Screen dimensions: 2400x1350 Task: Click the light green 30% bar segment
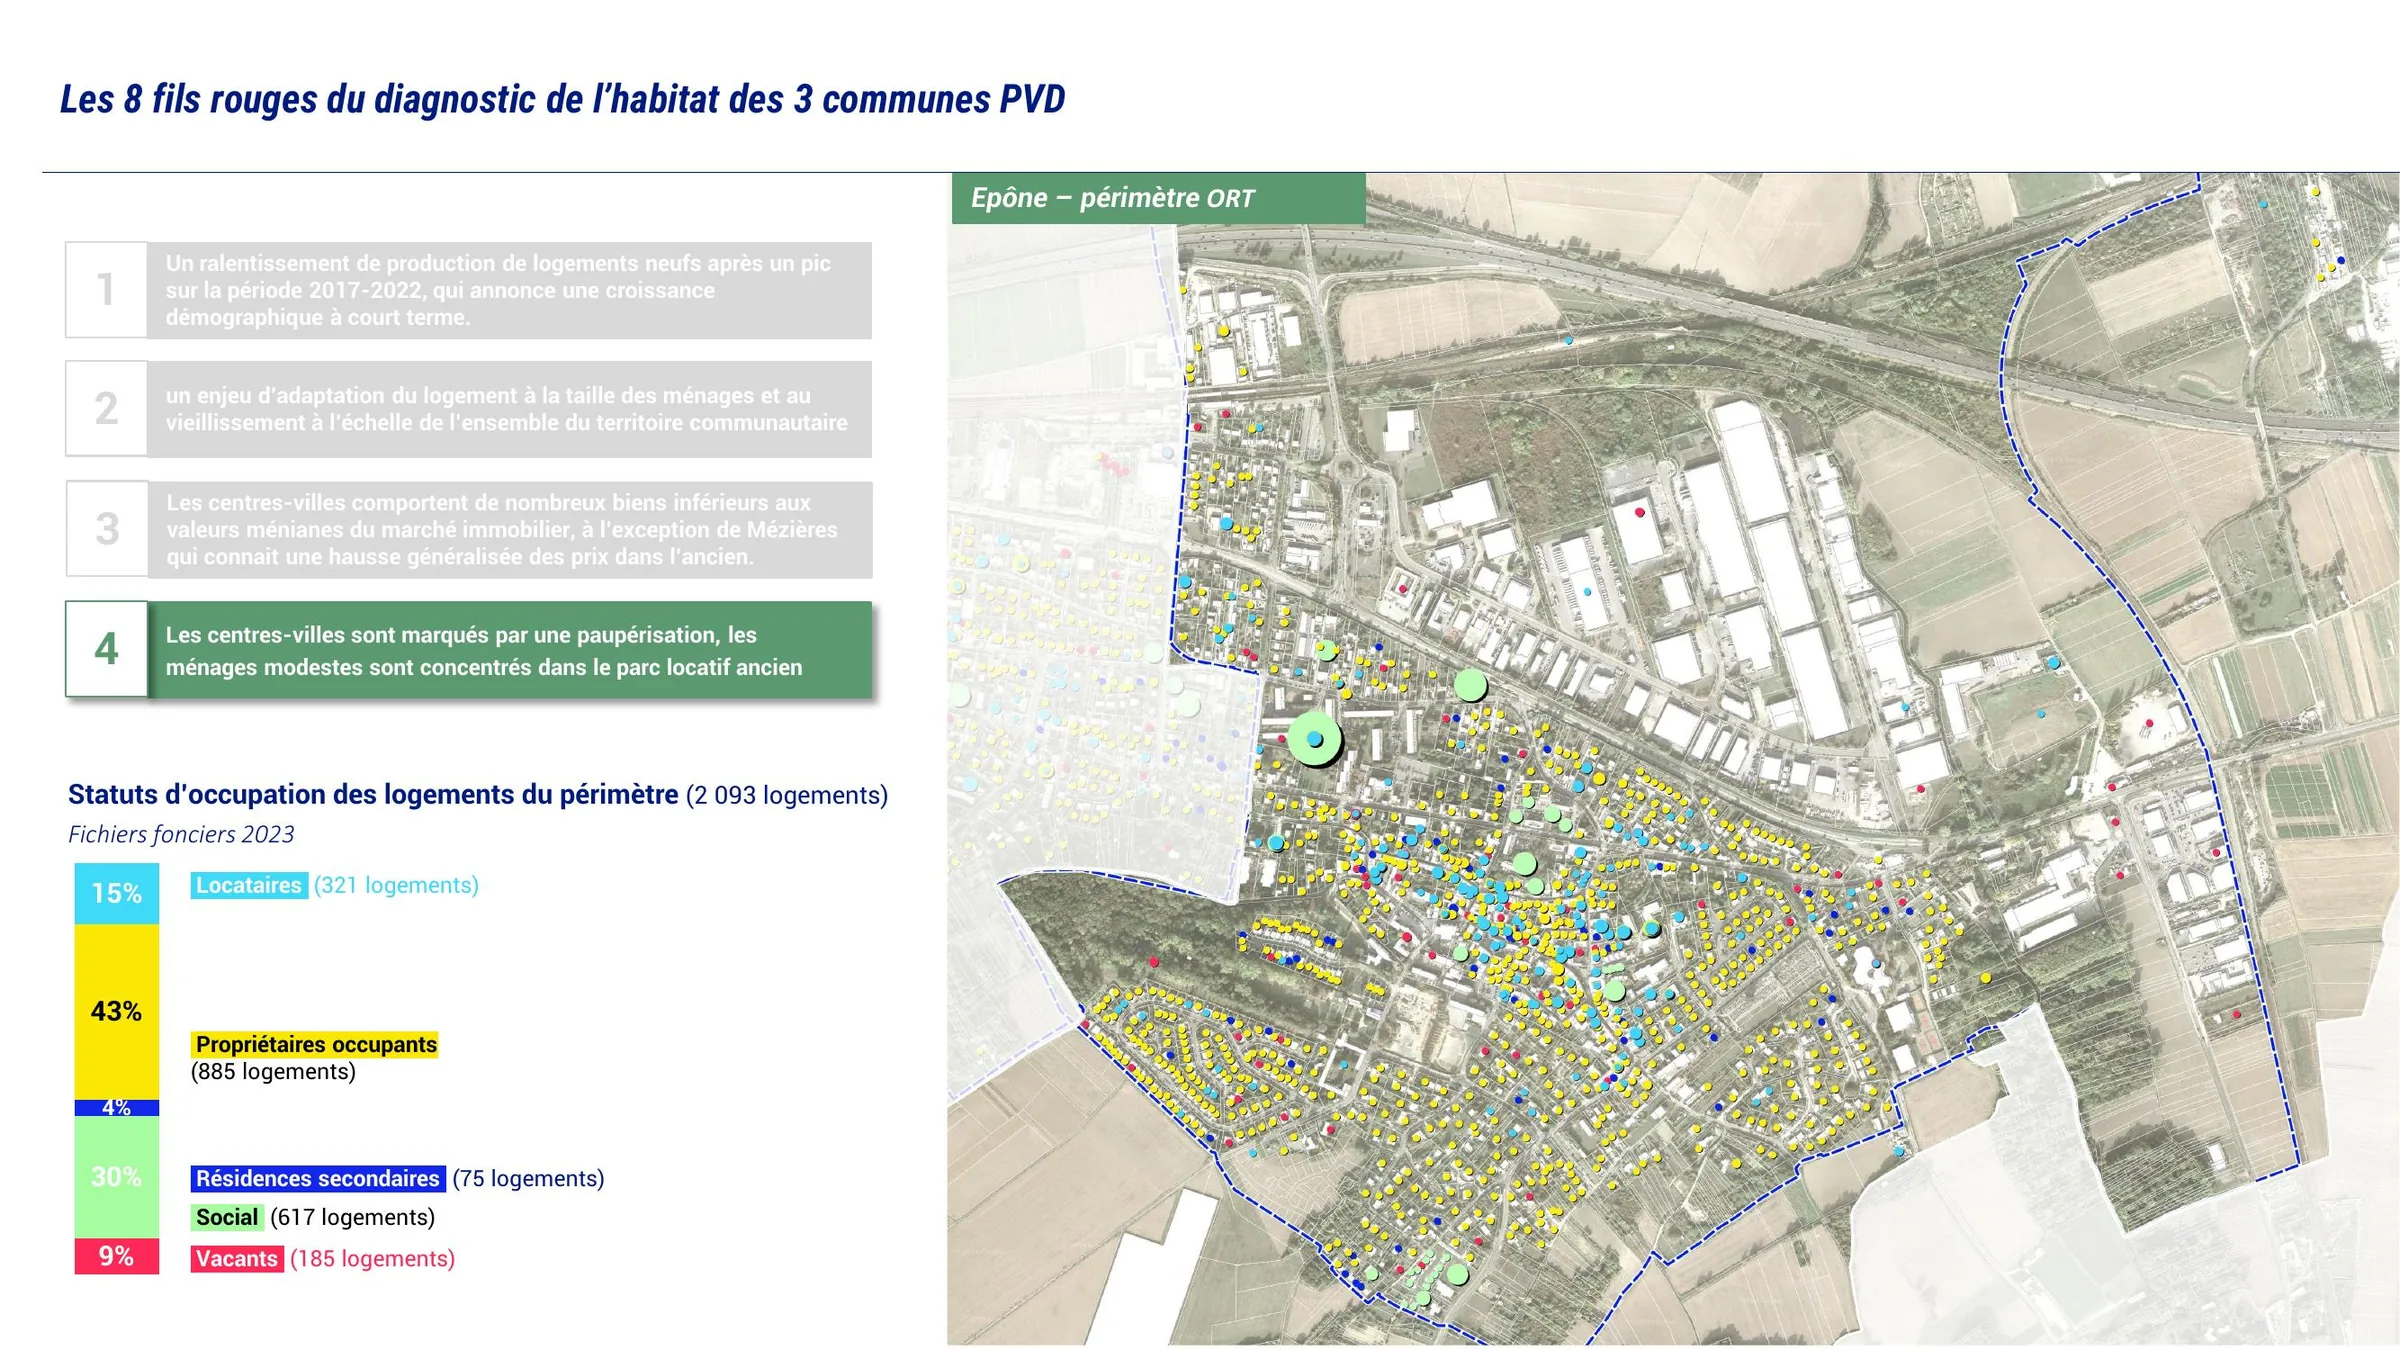(117, 1177)
